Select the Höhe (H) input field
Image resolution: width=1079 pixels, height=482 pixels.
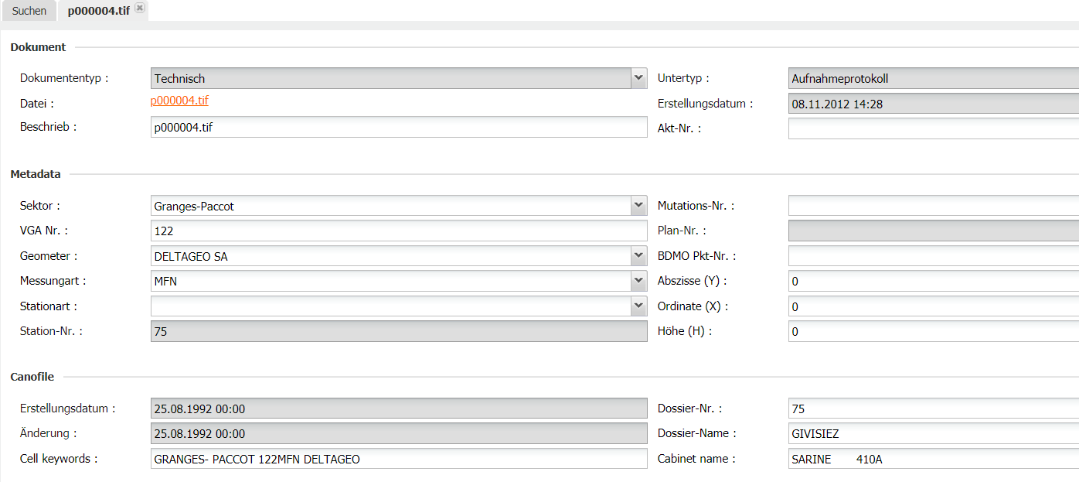(933, 331)
